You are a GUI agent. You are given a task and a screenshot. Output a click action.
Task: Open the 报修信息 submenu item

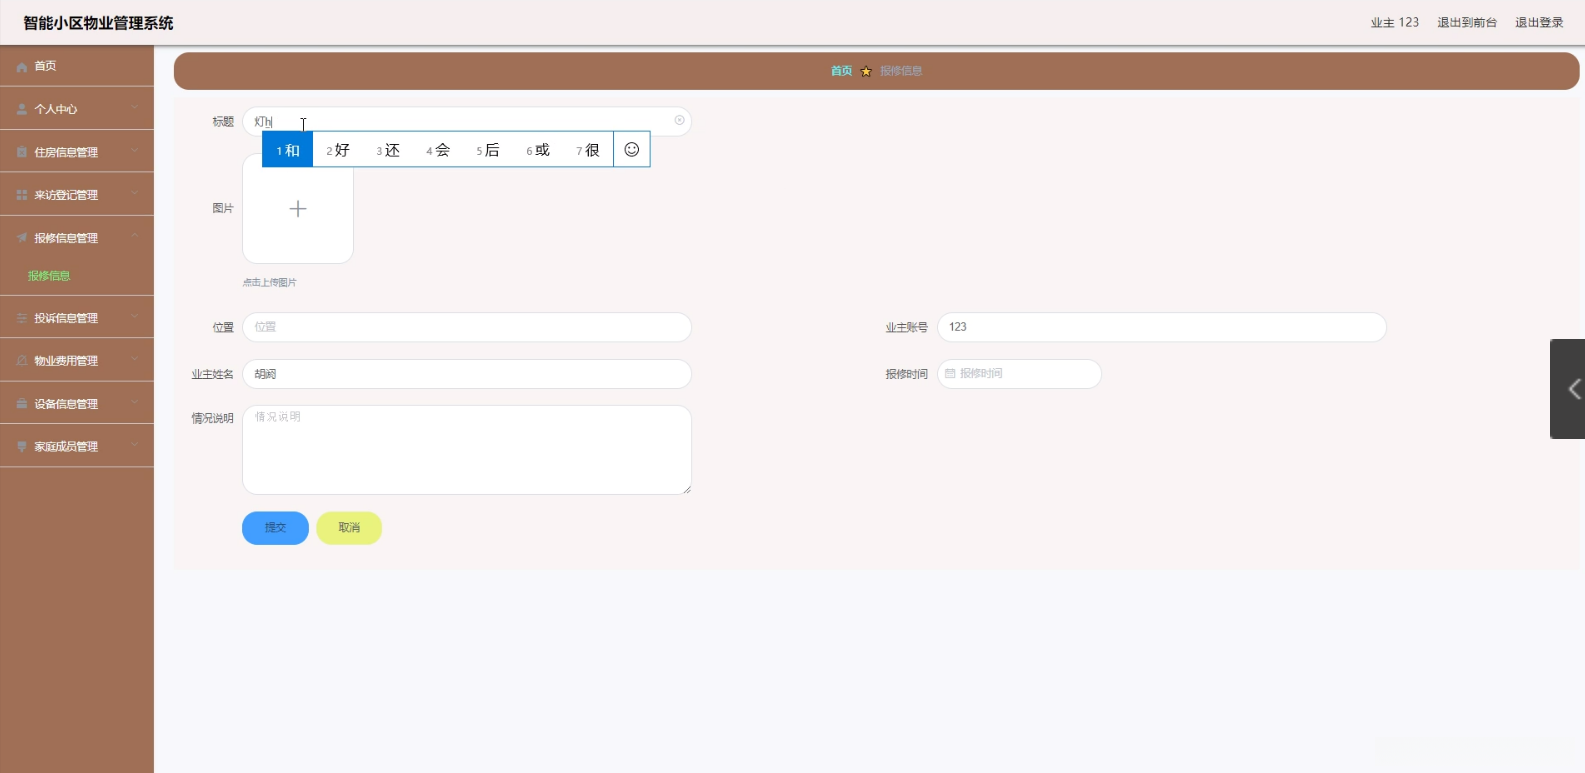[x=49, y=276]
